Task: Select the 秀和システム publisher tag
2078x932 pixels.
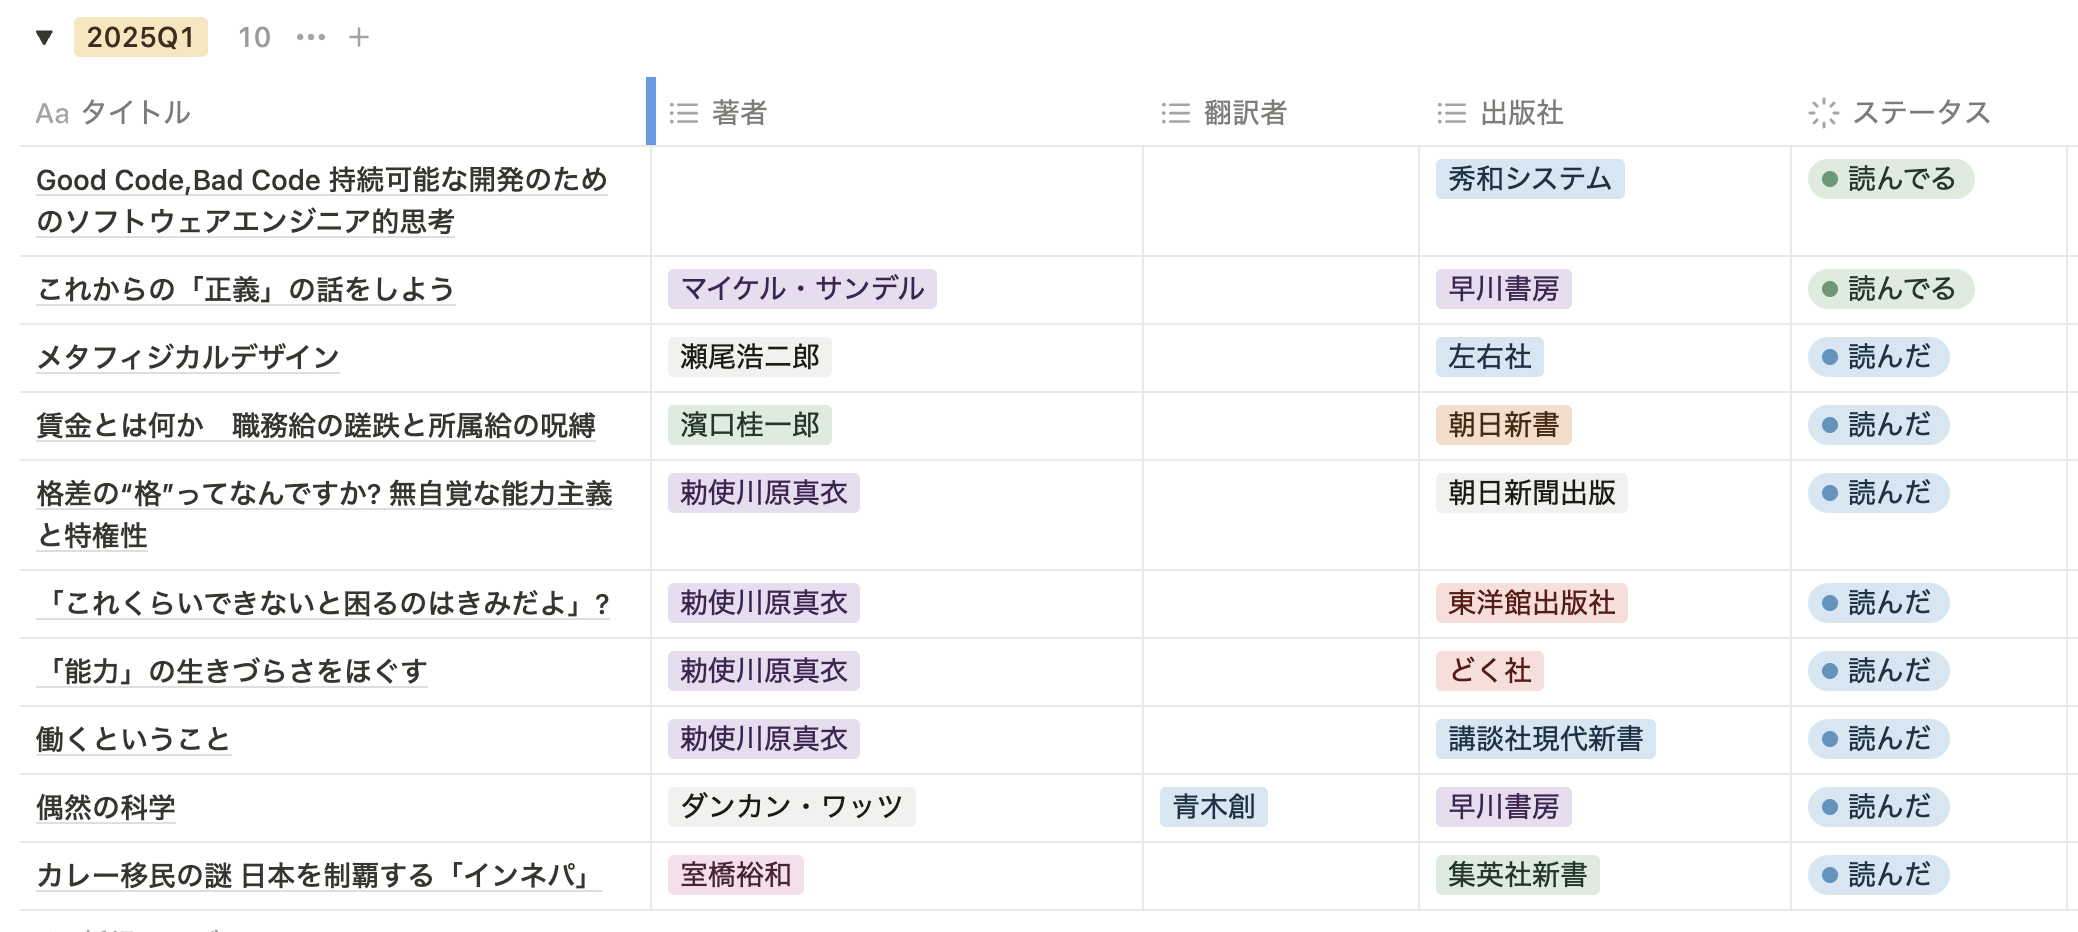Action: coord(1529,179)
